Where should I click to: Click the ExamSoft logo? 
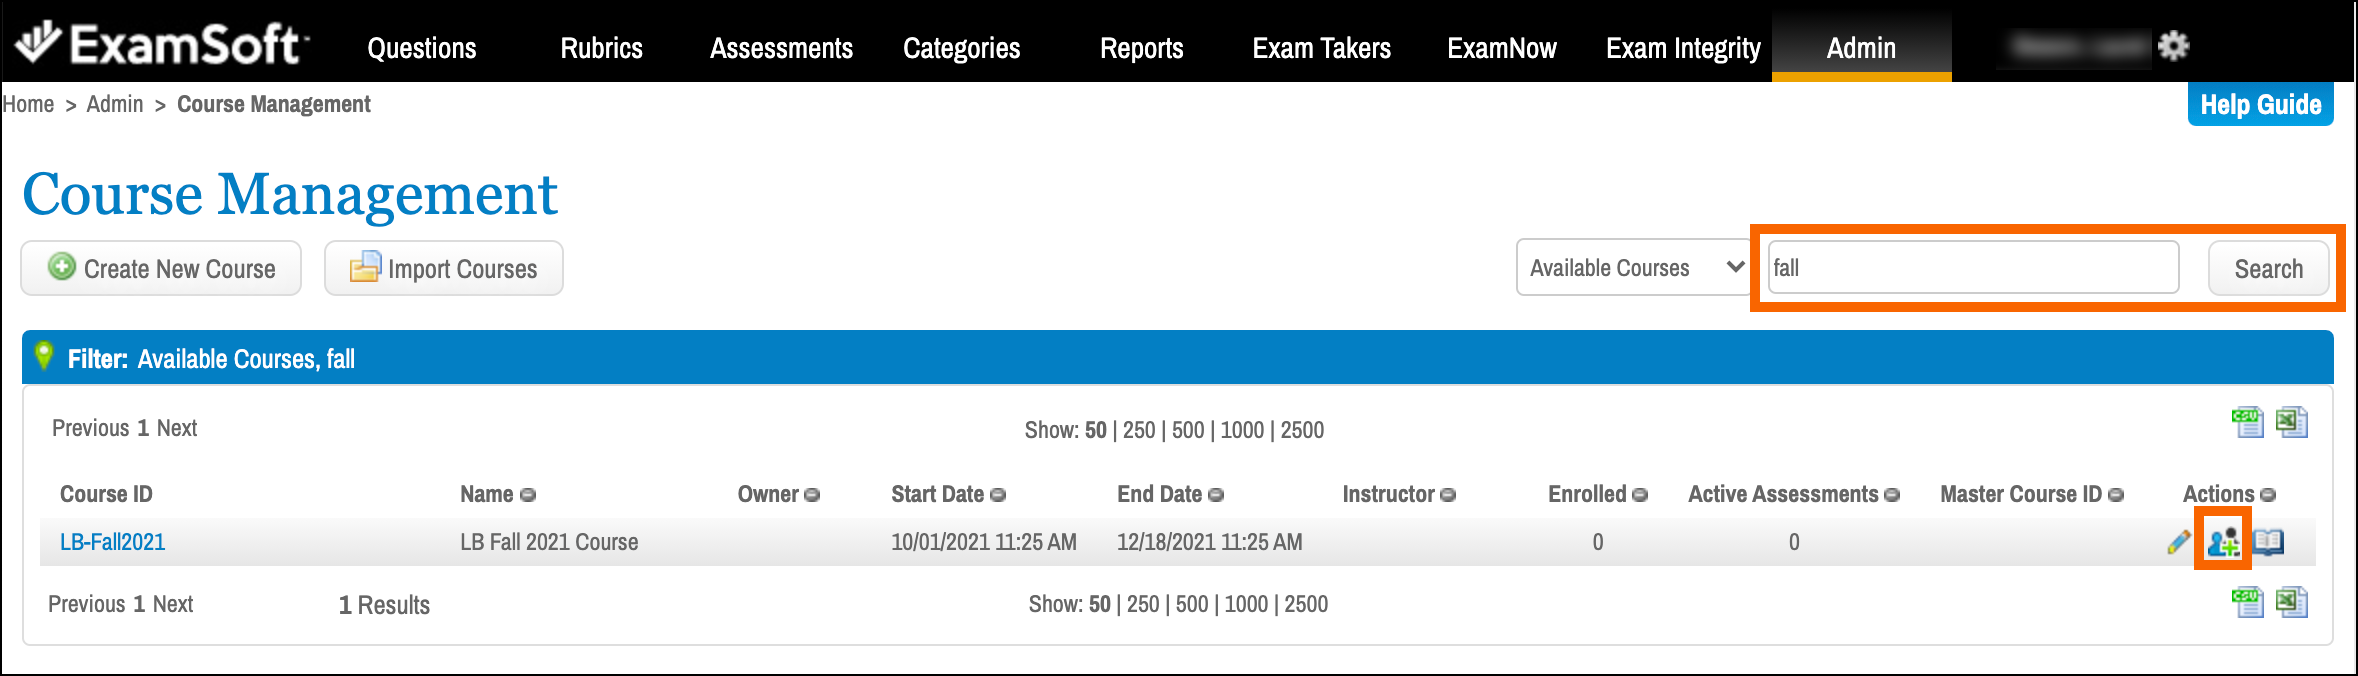coord(162,45)
